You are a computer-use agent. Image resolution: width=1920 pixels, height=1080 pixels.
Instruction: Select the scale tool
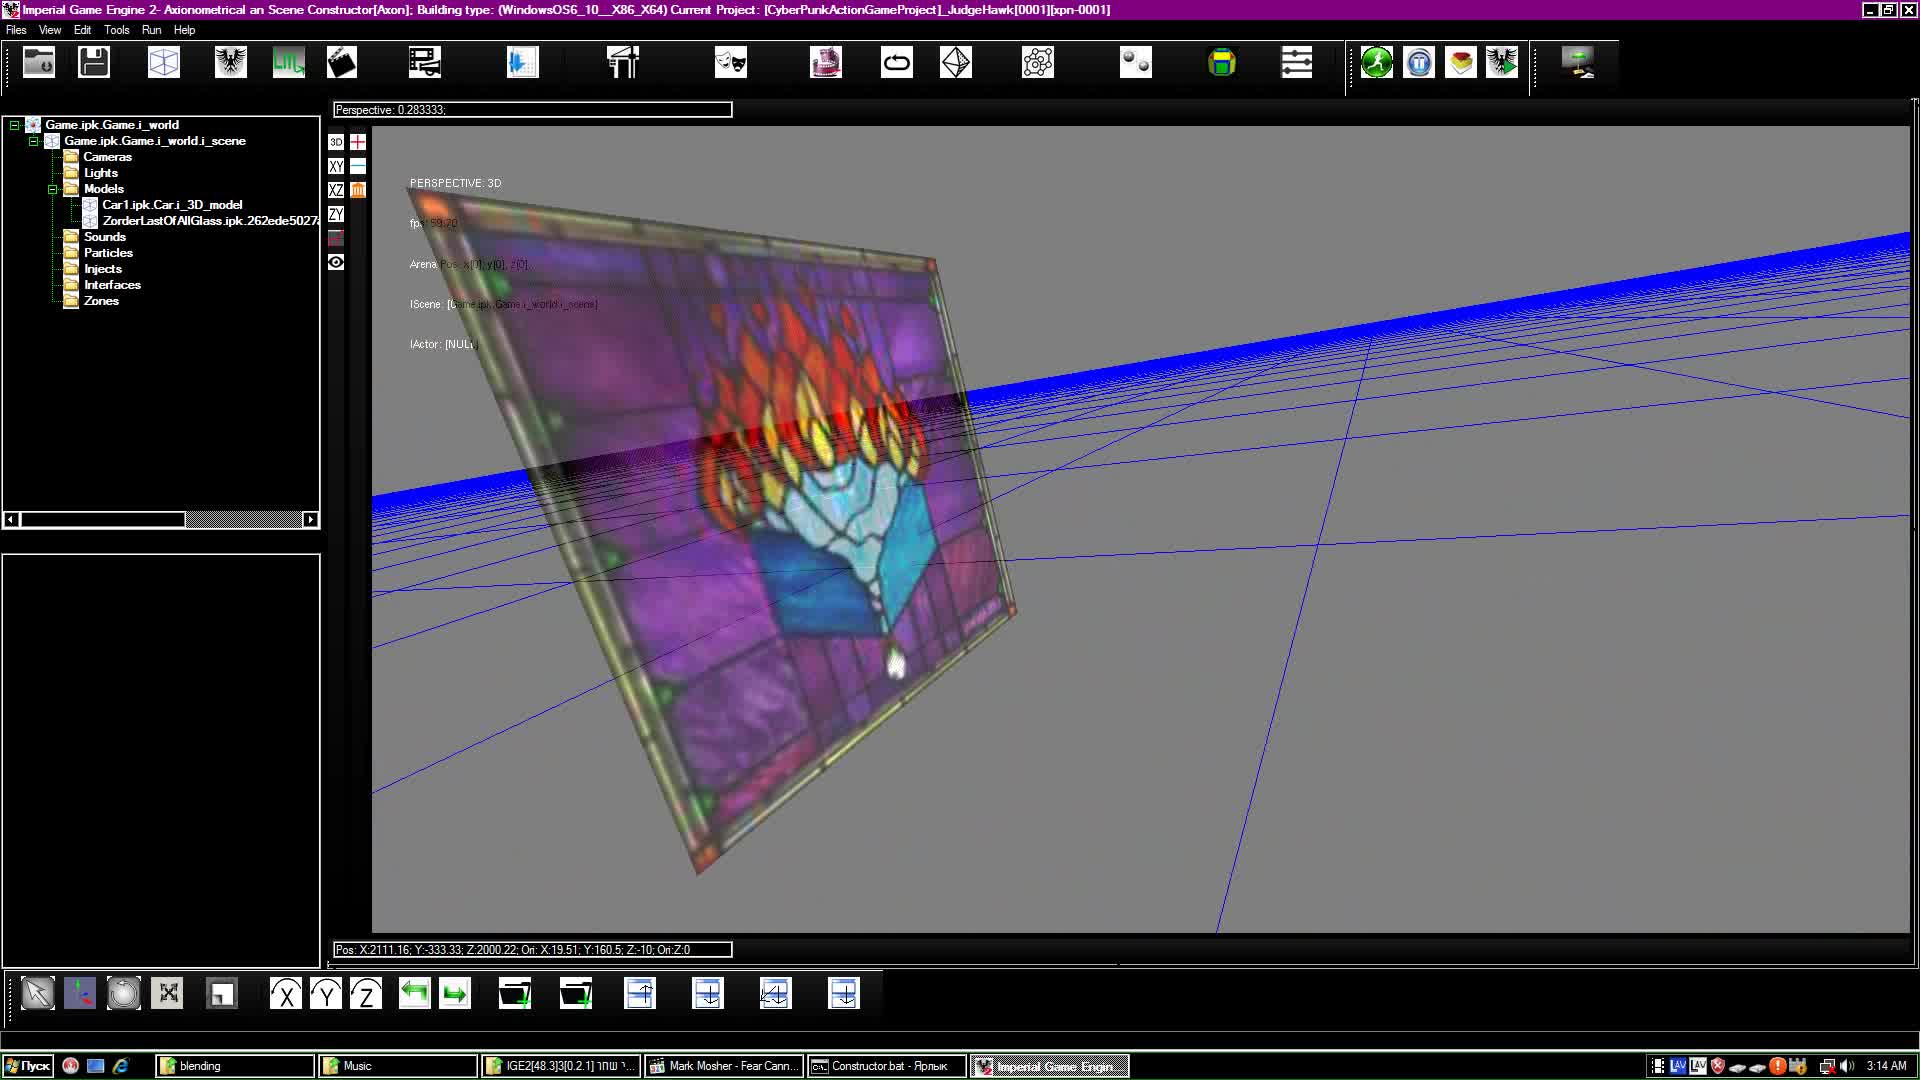168,993
